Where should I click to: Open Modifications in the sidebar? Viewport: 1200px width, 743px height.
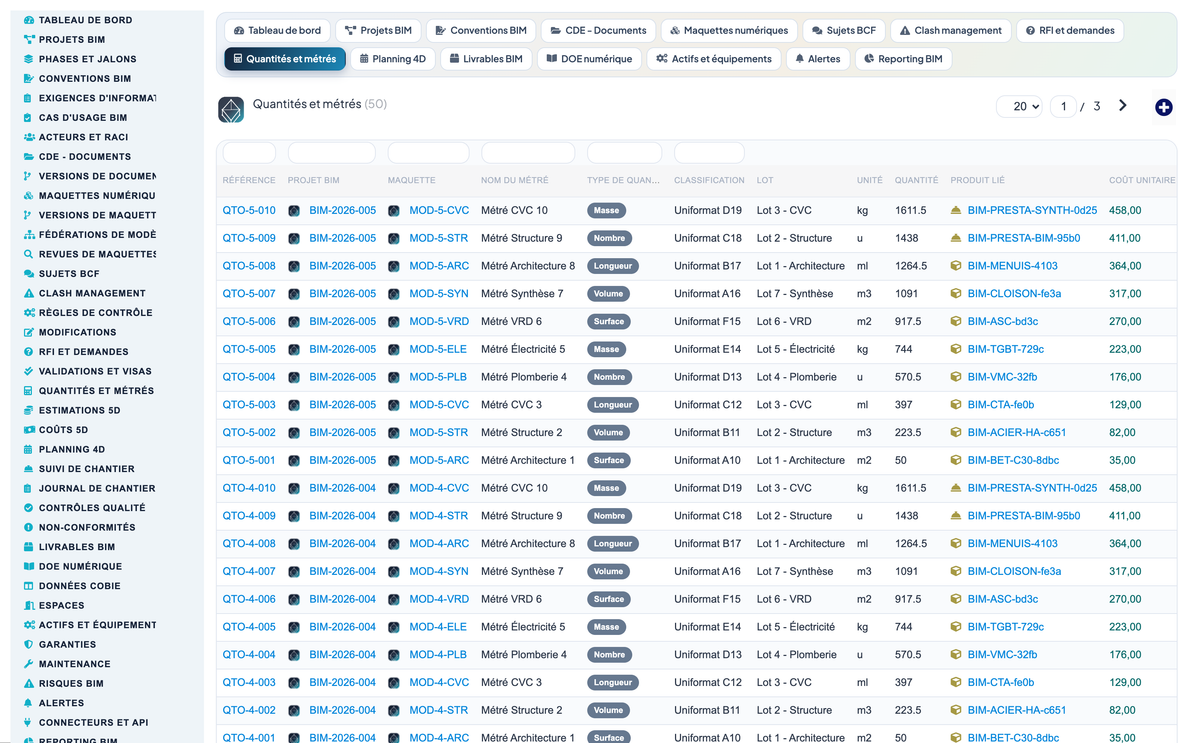pos(78,332)
